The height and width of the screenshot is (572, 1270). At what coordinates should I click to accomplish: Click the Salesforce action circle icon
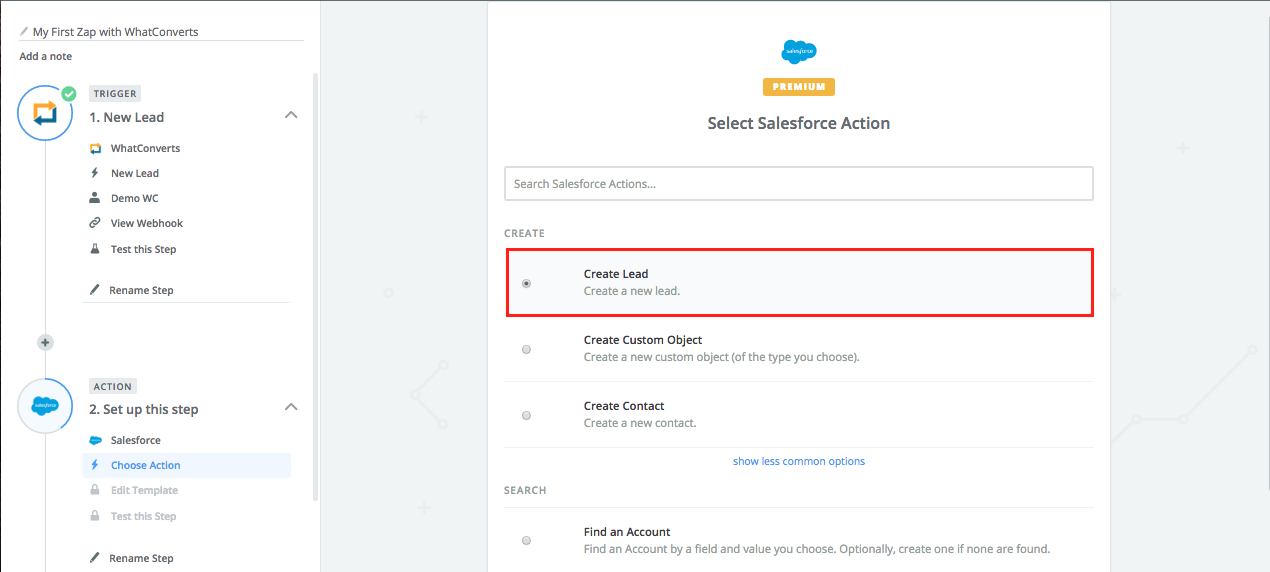click(x=45, y=406)
